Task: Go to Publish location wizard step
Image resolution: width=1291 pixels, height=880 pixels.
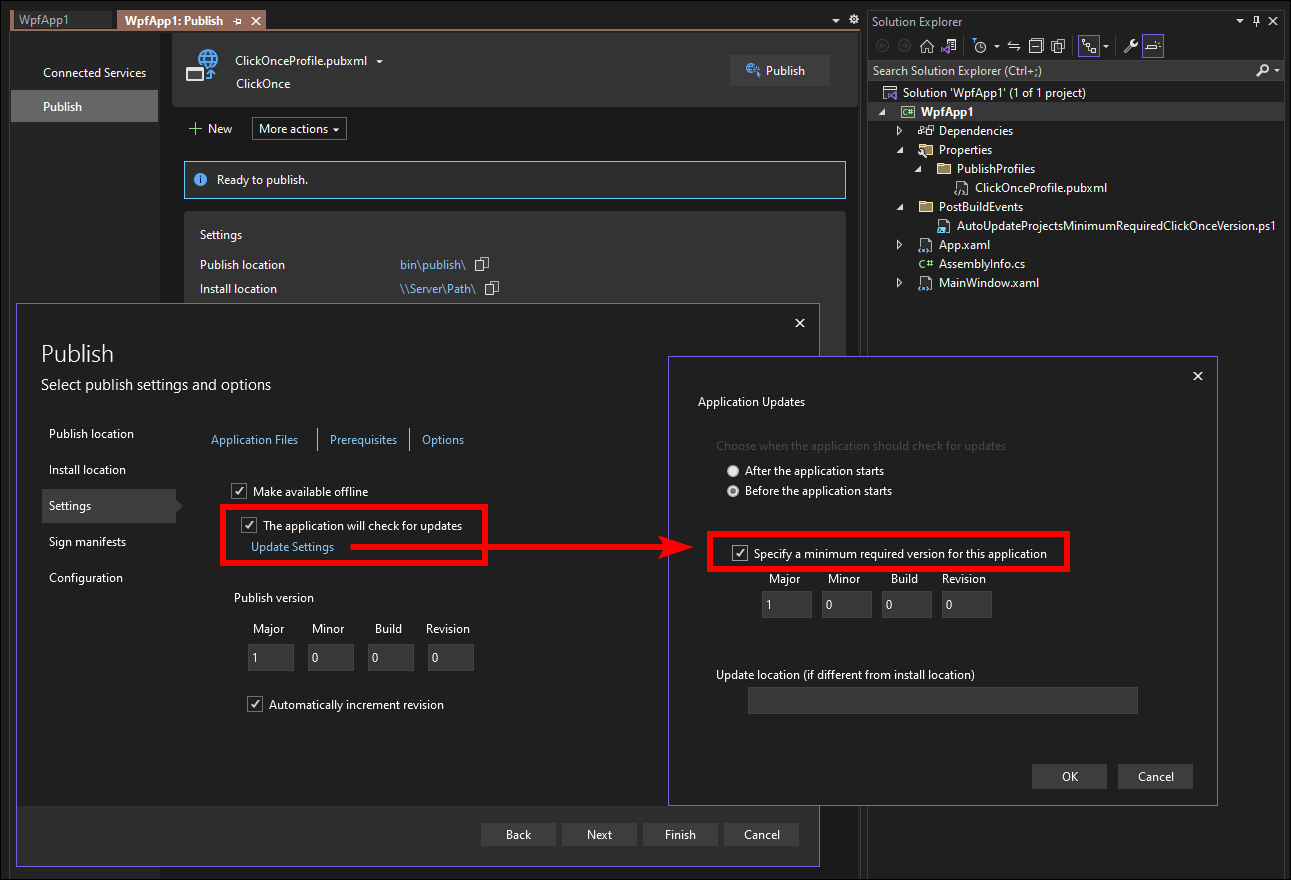Action: (x=91, y=434)
